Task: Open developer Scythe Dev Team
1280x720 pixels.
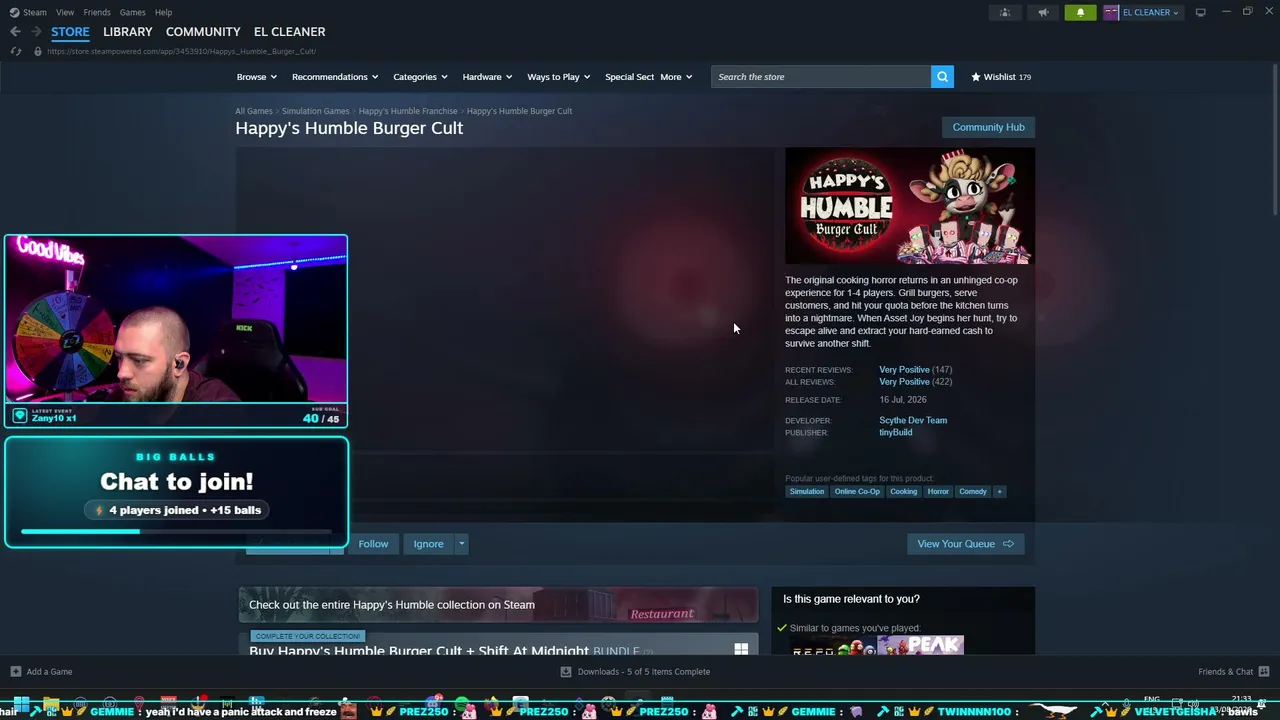Action: point(913,421)
